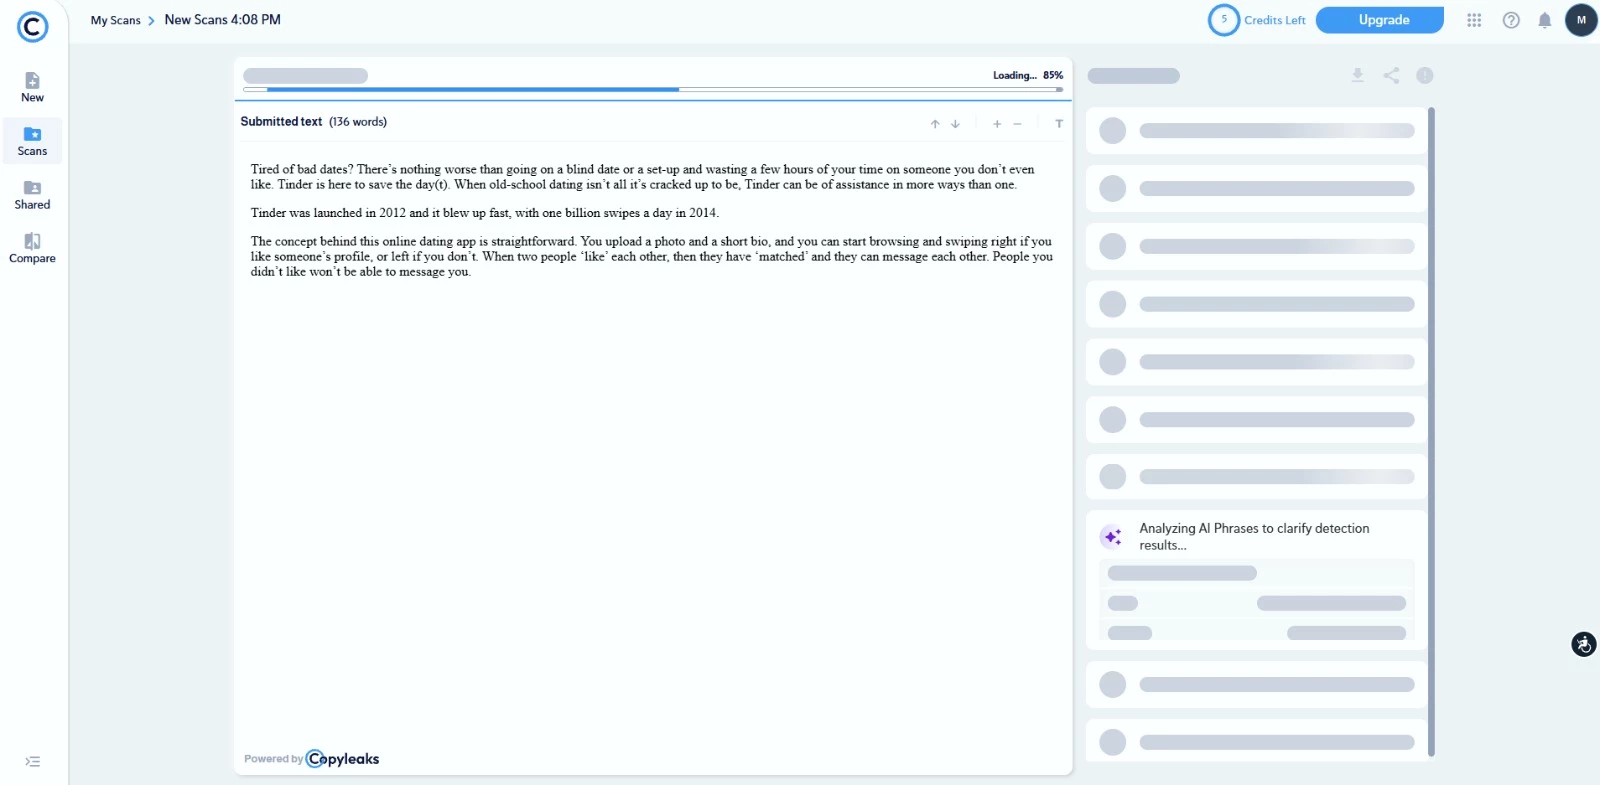This screenshot has height=785, width=1600.
Task: Open the user profile avatar M
Action: point(1581,20)
